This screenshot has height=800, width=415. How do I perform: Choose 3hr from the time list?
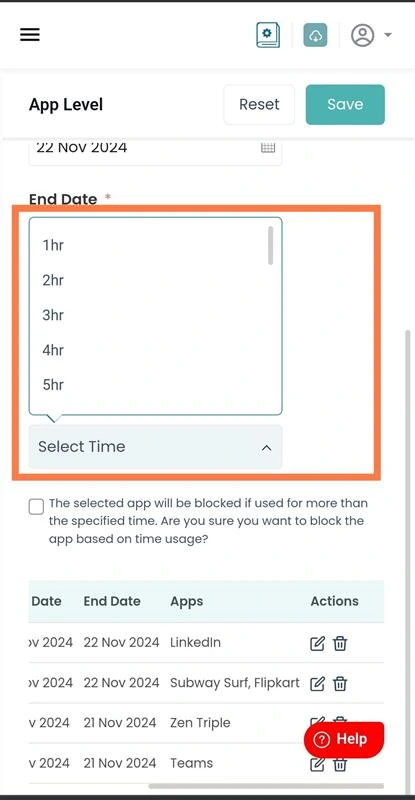[x=155, y=315]
